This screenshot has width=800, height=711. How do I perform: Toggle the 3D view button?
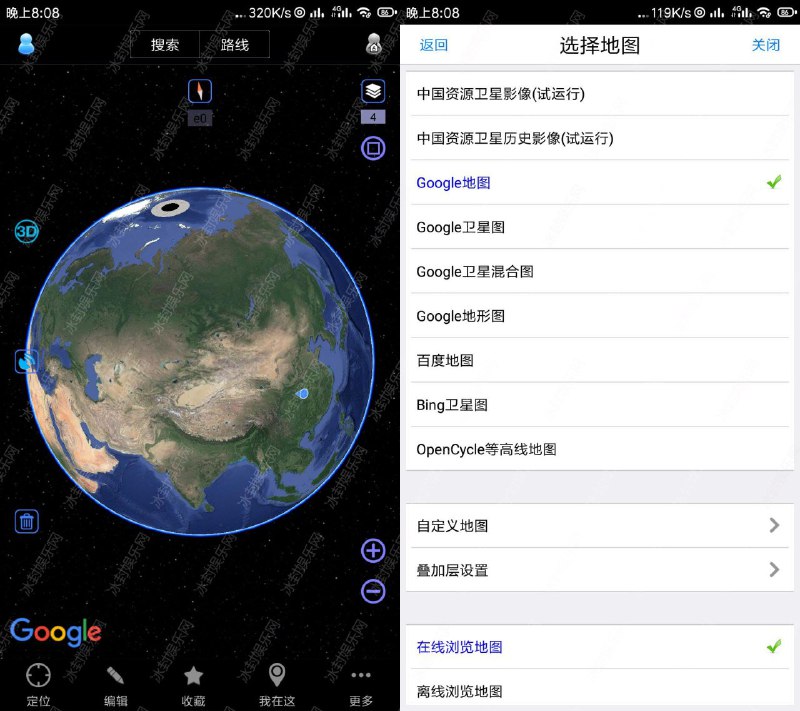coord(27,232)
